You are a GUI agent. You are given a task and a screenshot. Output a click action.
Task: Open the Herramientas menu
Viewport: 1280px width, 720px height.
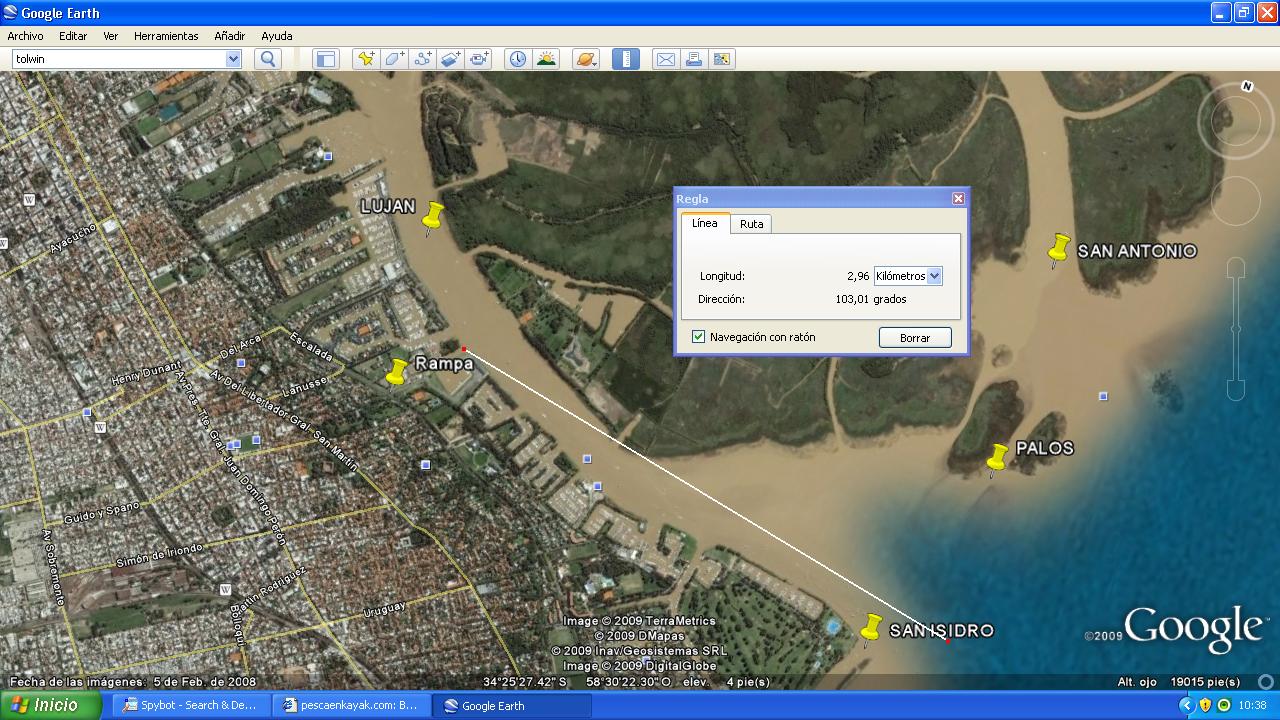coord(166,35)
